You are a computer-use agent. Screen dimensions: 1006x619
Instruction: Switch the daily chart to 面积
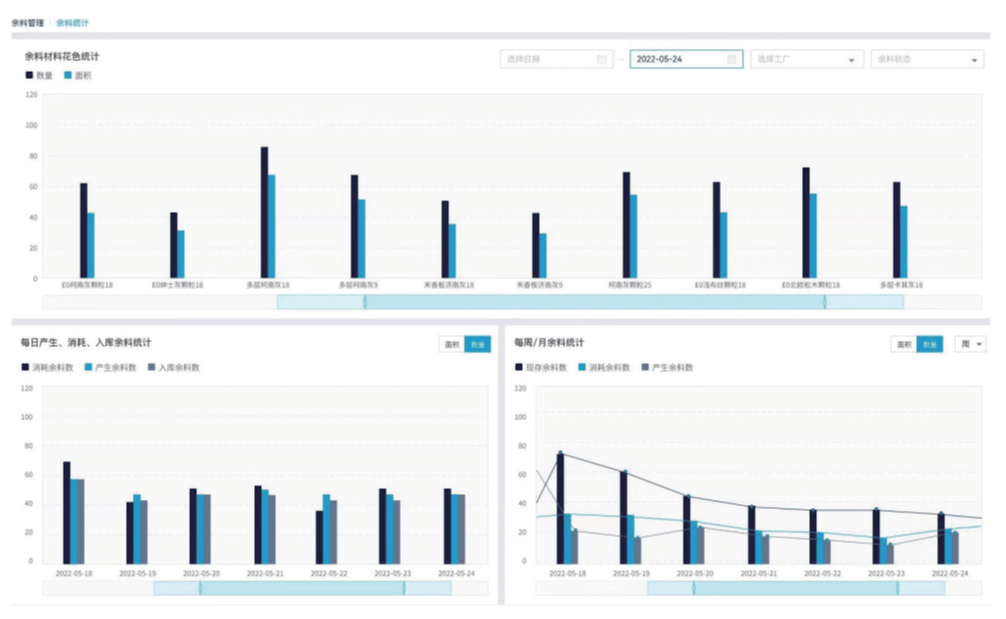[452, 344]
